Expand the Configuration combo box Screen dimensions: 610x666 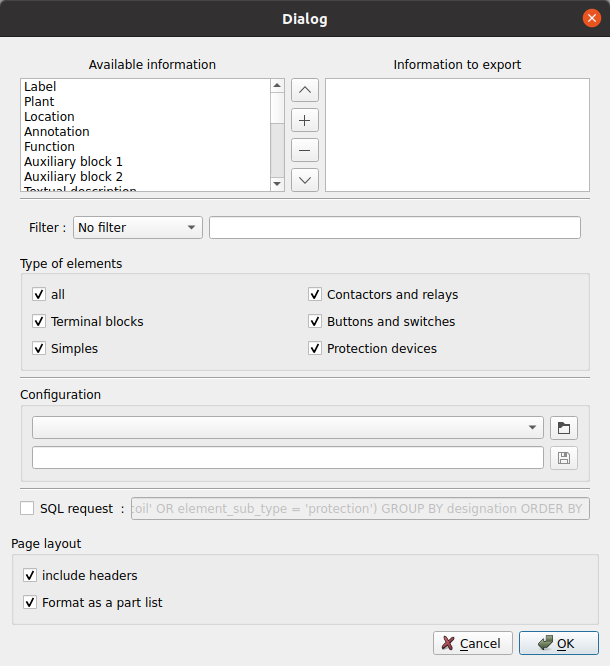pos(288,428)
